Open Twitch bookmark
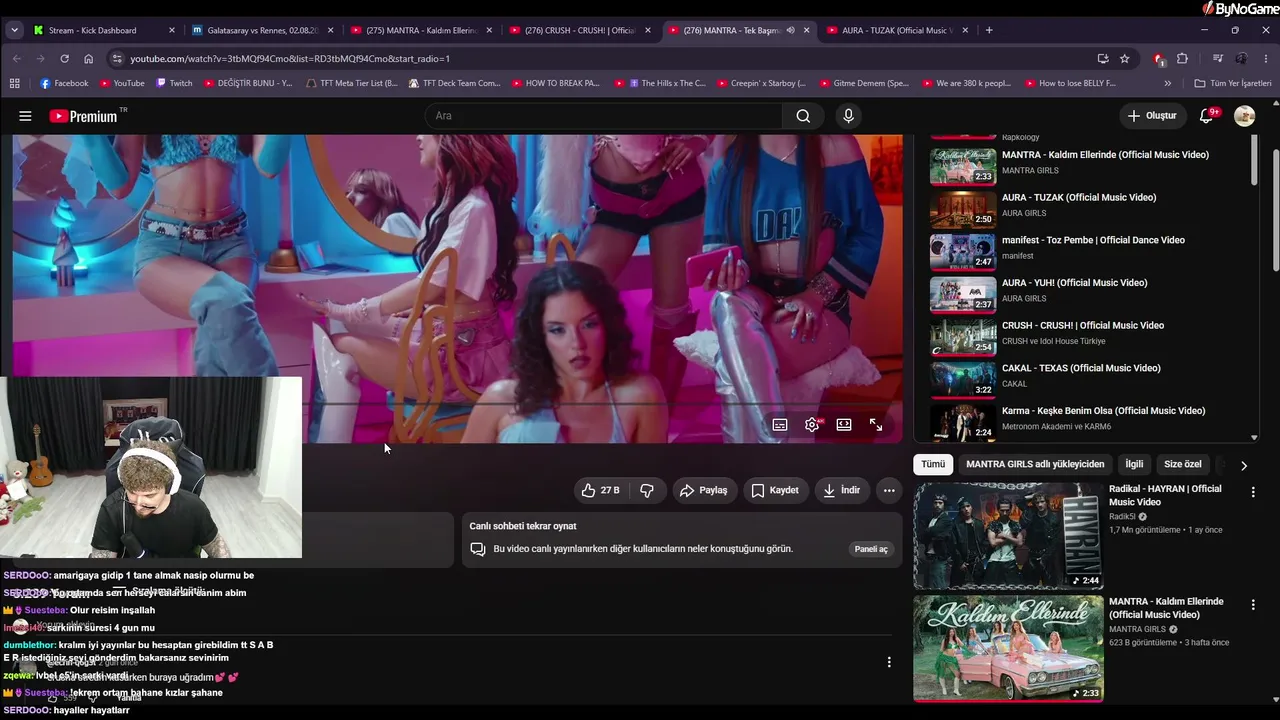The image size is (1280, 720). (x=174, y=83)
